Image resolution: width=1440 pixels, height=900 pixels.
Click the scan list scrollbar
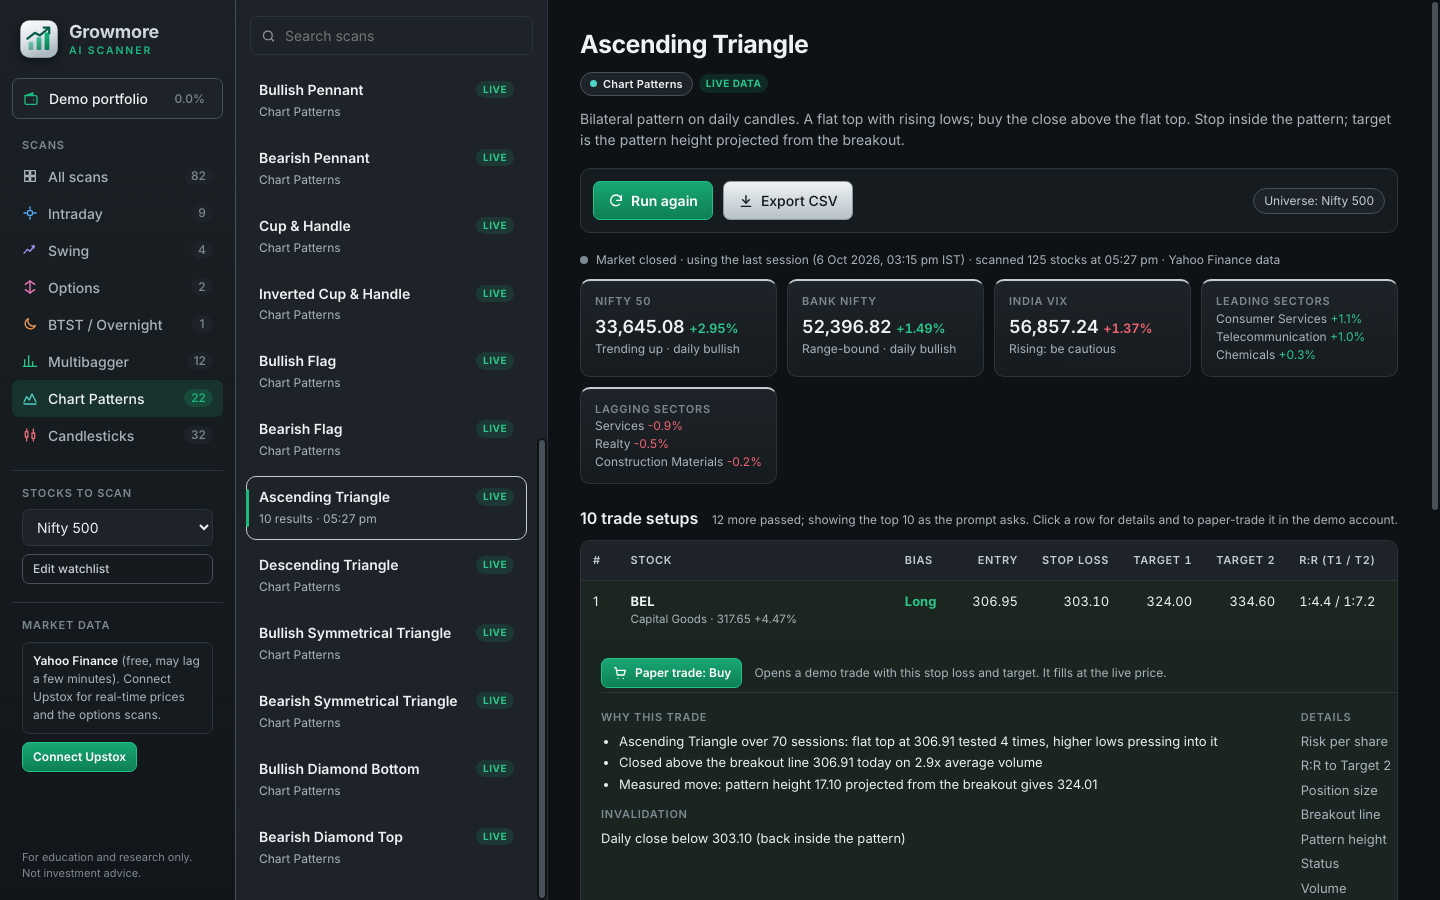point(542,668)
